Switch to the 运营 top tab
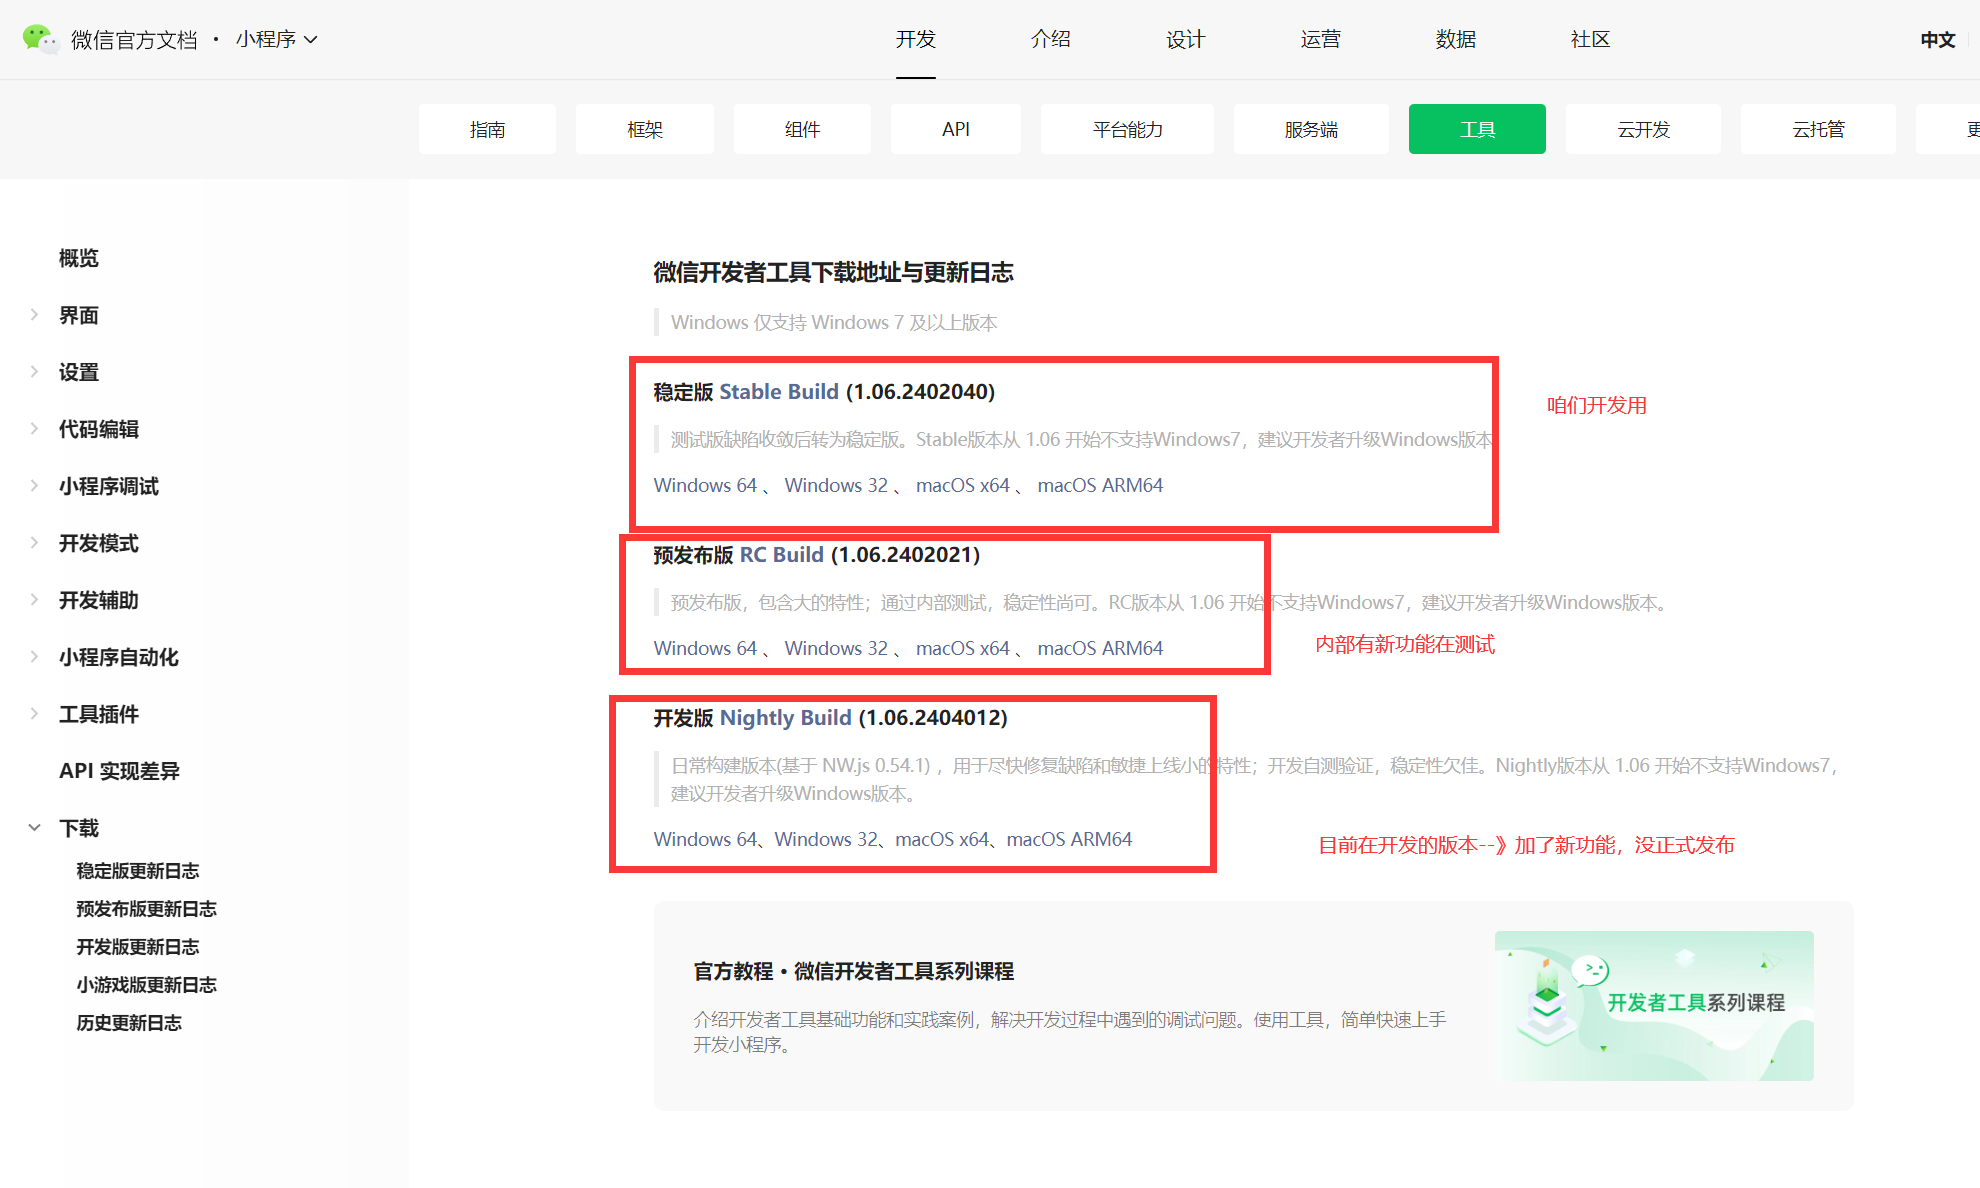This screenshot has height=1188, width=1980. (1321, 39)
